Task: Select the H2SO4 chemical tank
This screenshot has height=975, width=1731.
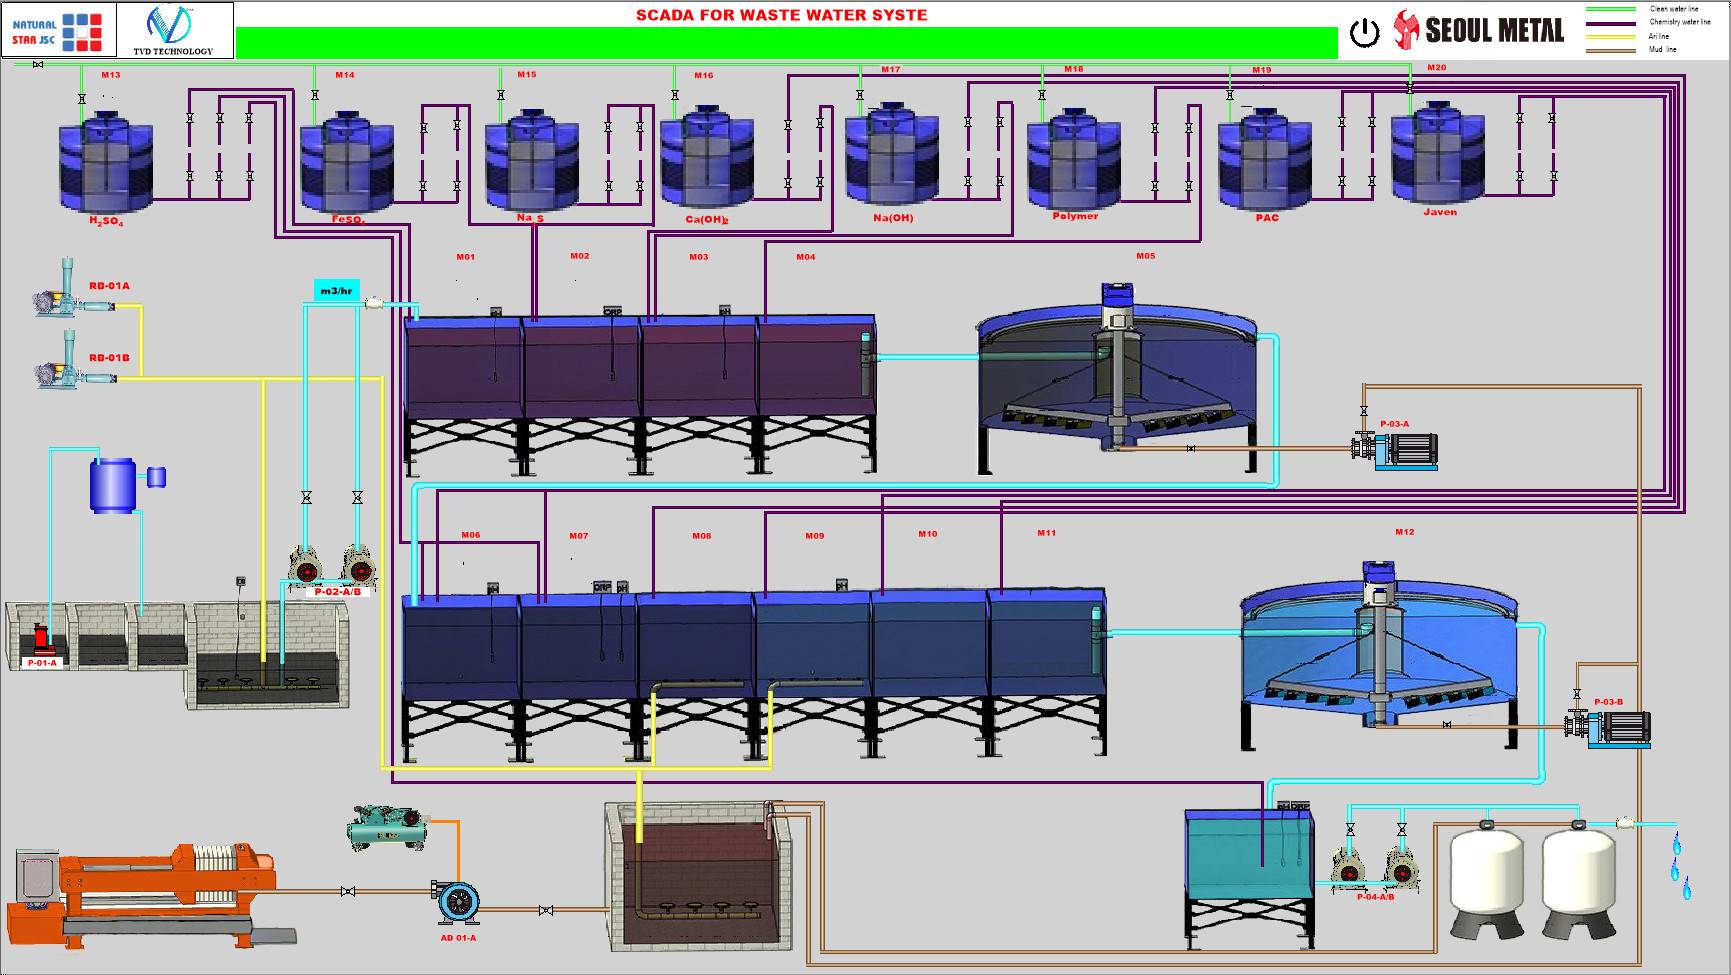Action: click(x=106, y=160)
